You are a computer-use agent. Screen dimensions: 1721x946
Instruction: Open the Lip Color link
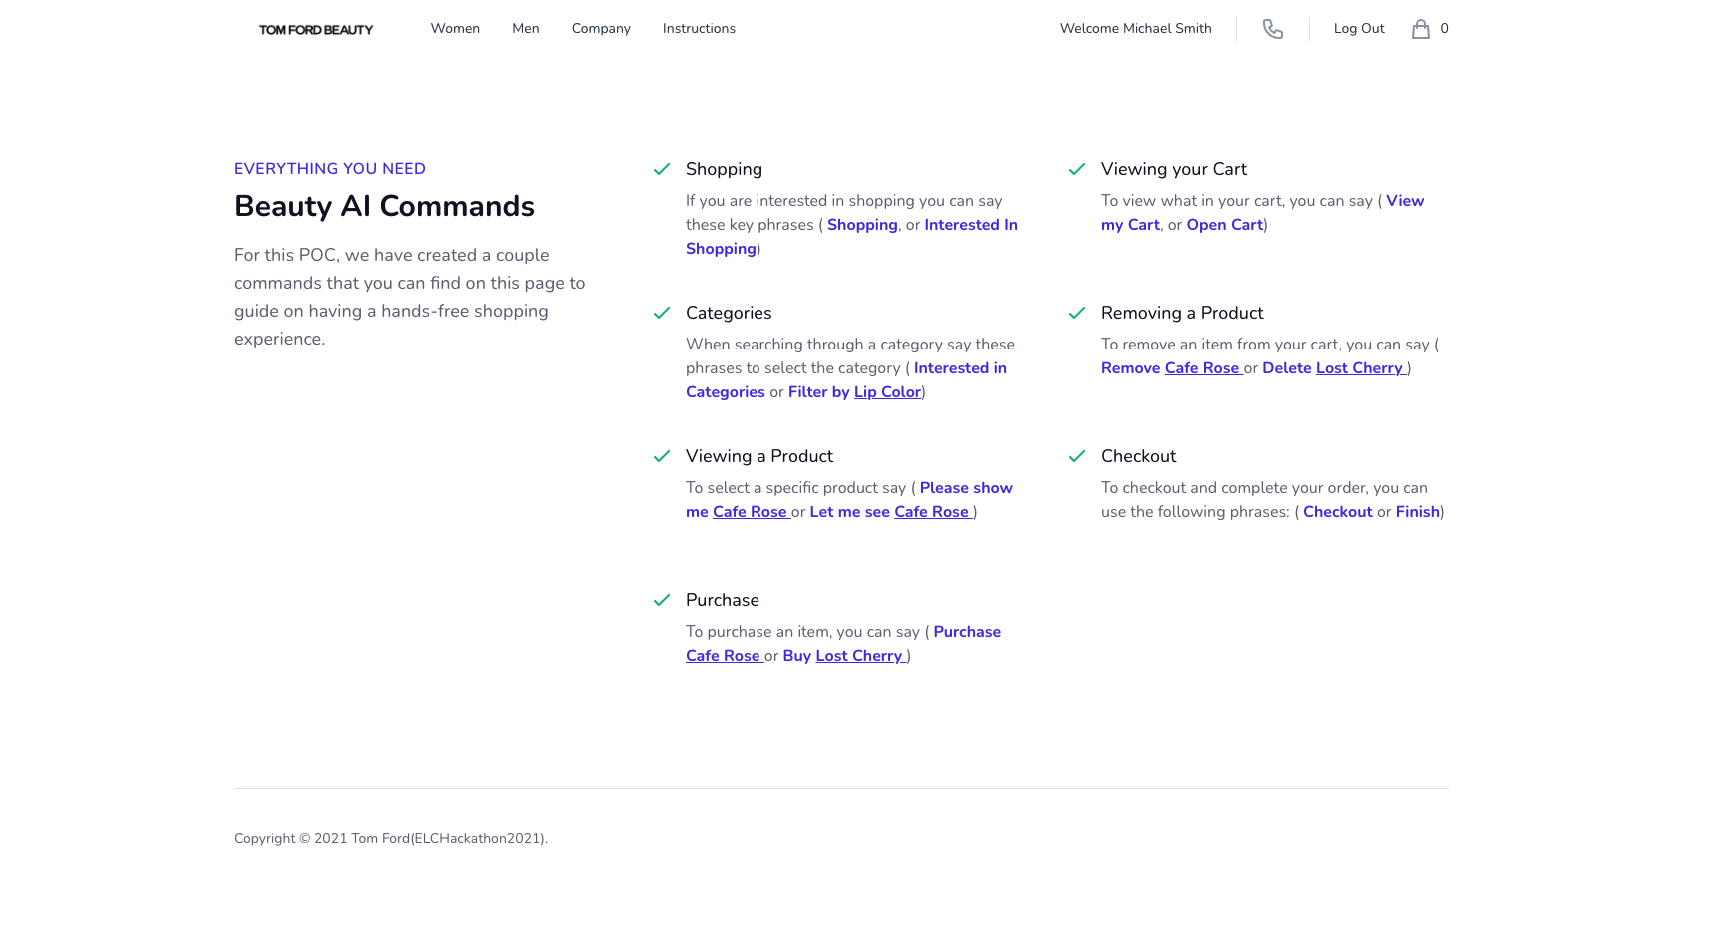886,391
